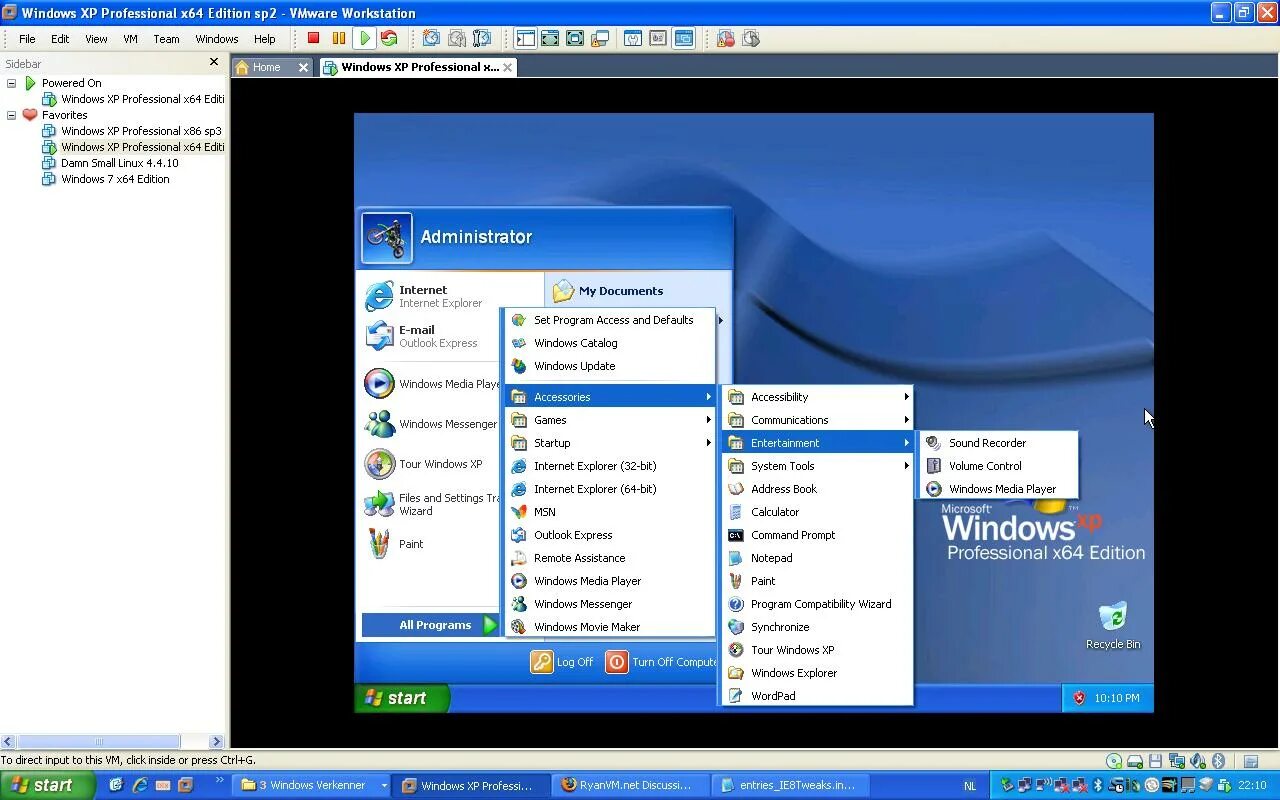
Task: Click entries_IE8Tweaks.in... taskbar button
Action: [x=790, y=785]
